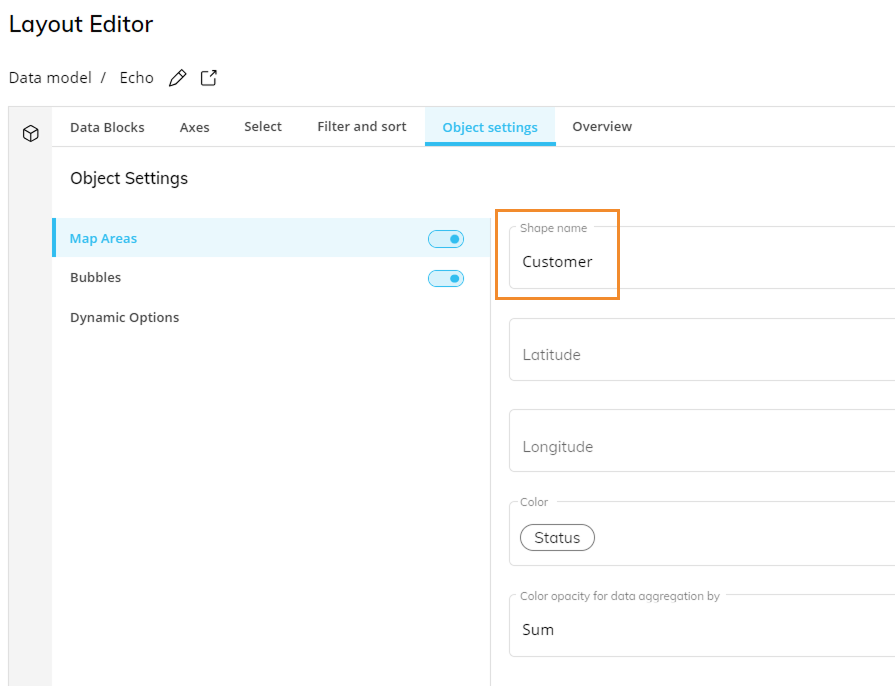The image size is (895, 686).
Task: Click the Latitude field
Action: [702, 349]
